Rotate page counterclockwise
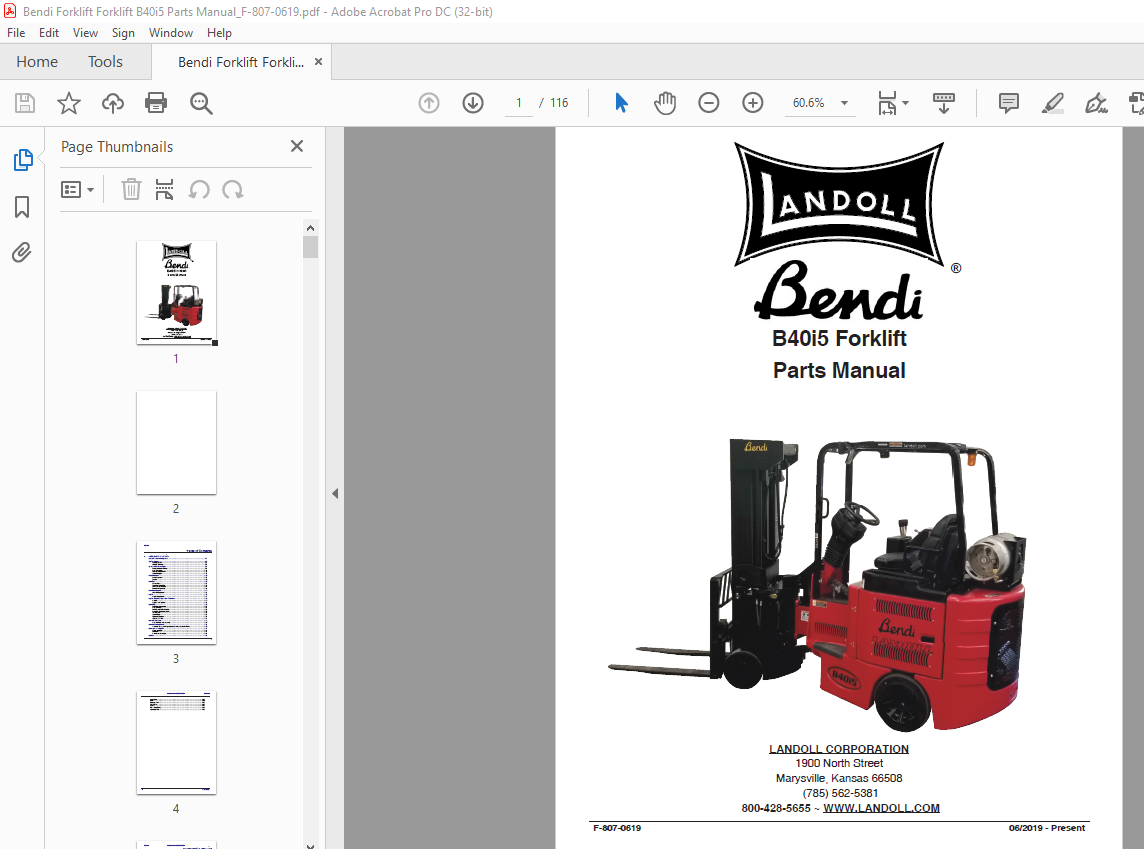 199,190
